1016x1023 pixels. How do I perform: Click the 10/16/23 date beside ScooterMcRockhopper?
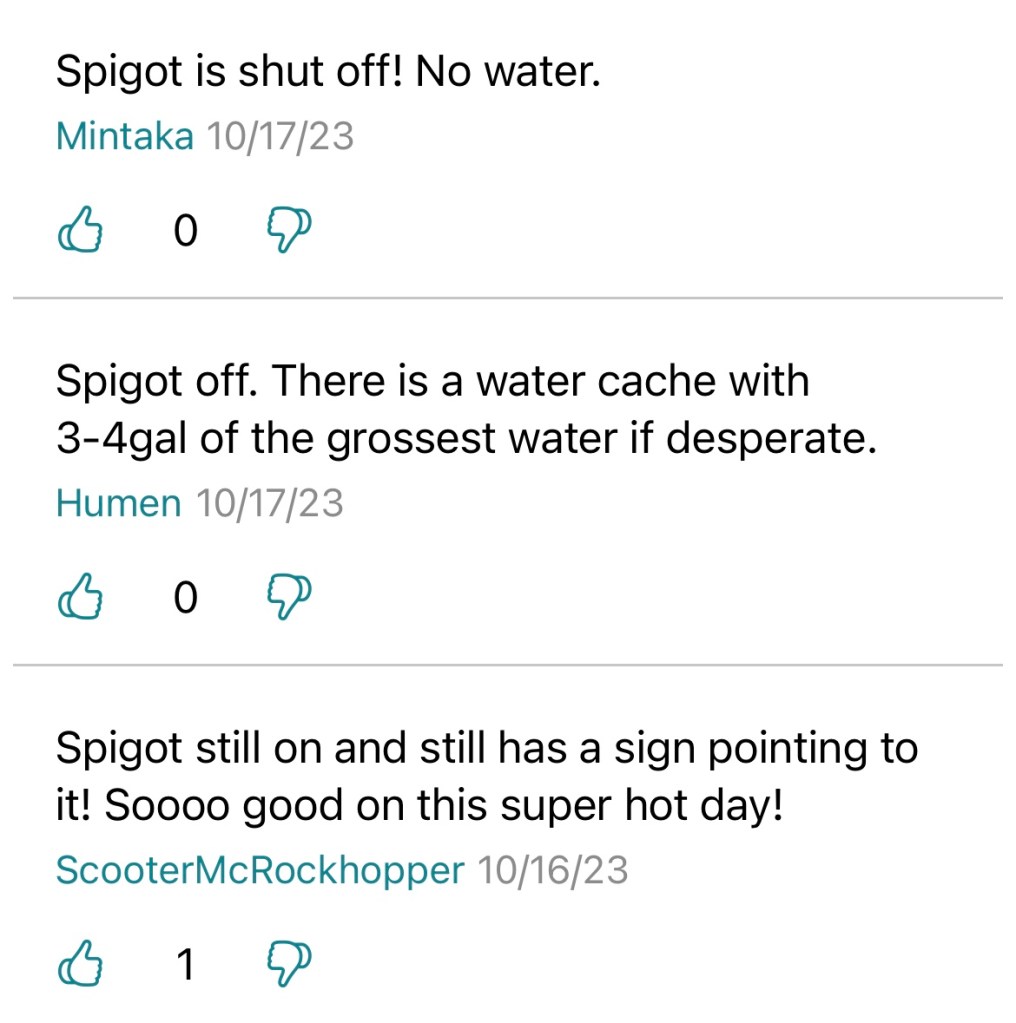point(553,870)
